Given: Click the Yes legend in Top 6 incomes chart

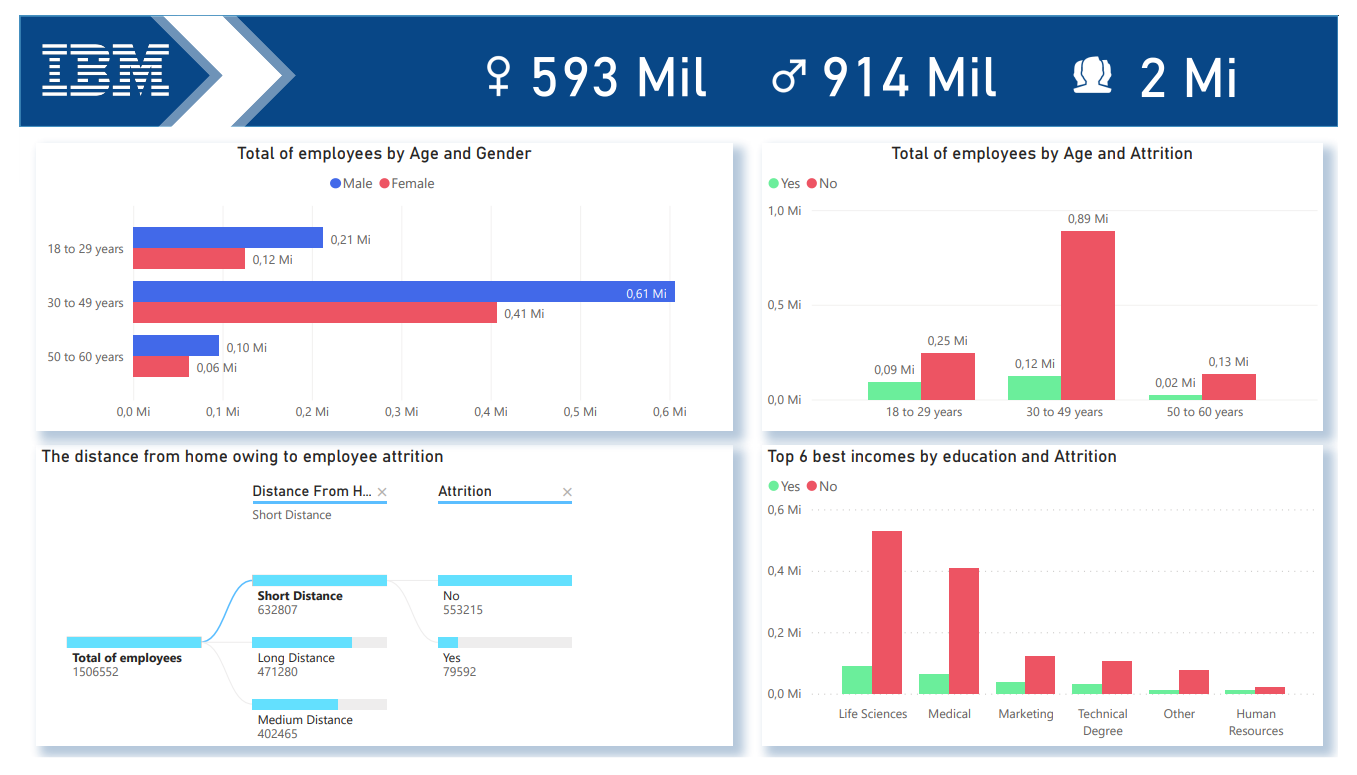Looking at the screenshot, I should click(x=785, y=487).
